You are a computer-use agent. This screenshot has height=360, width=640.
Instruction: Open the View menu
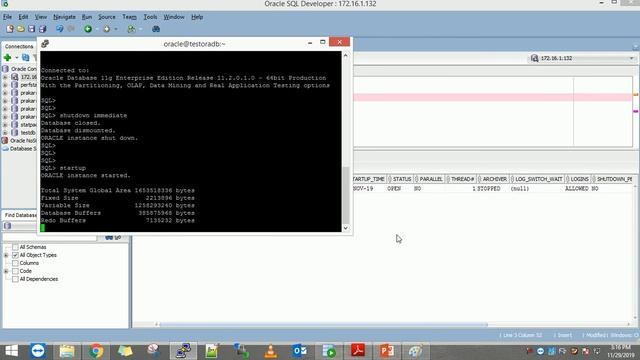[x=40, y=17]
